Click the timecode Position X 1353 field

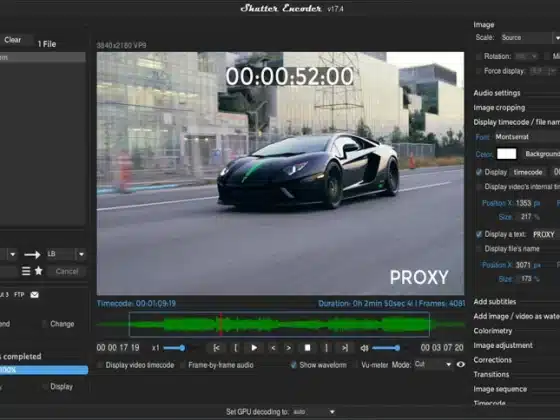click(x=524, y=203)
